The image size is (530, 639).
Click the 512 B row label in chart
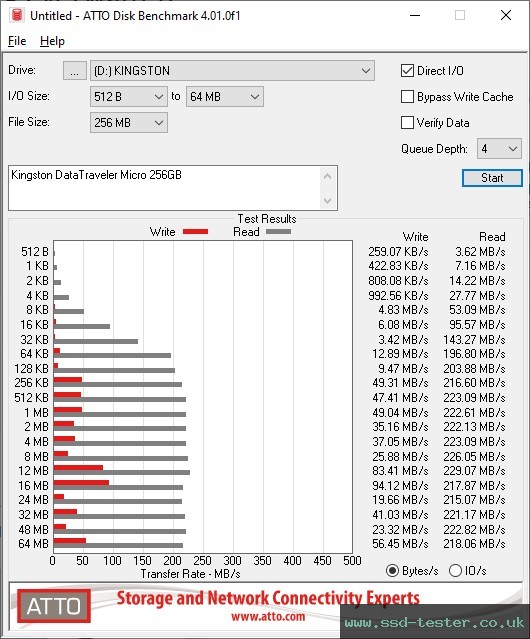(35, 252)
